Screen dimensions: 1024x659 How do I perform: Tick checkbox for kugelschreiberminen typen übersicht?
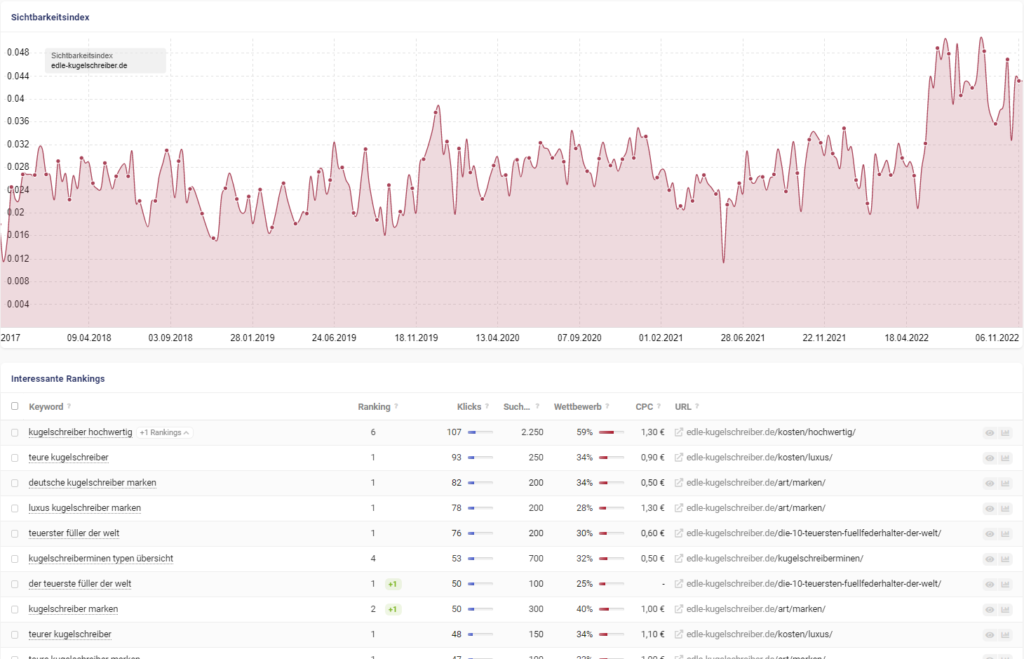coord(14,559)
